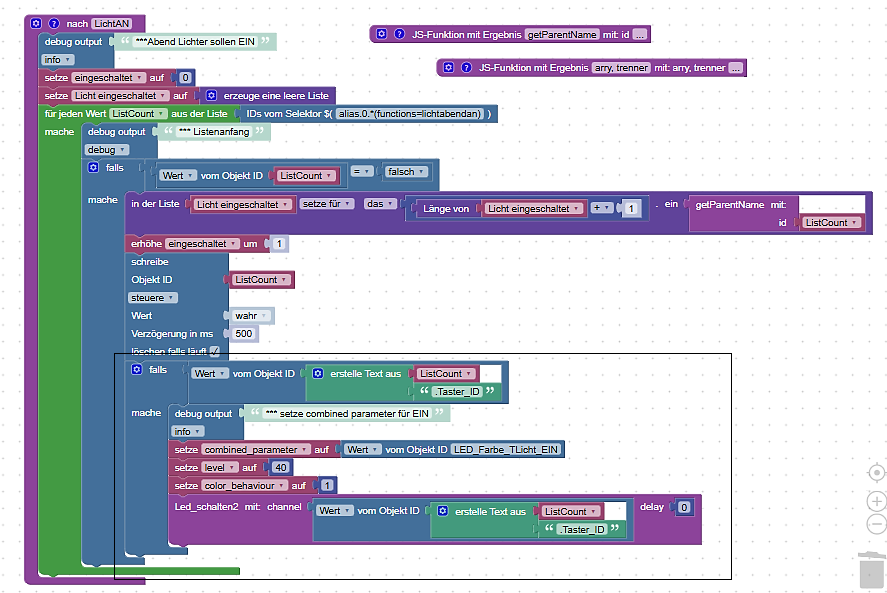Open 'Licht eingeschaltet' dropdown before empty list block
Viewport: 887px width, 593px height.
coord(120,96)
